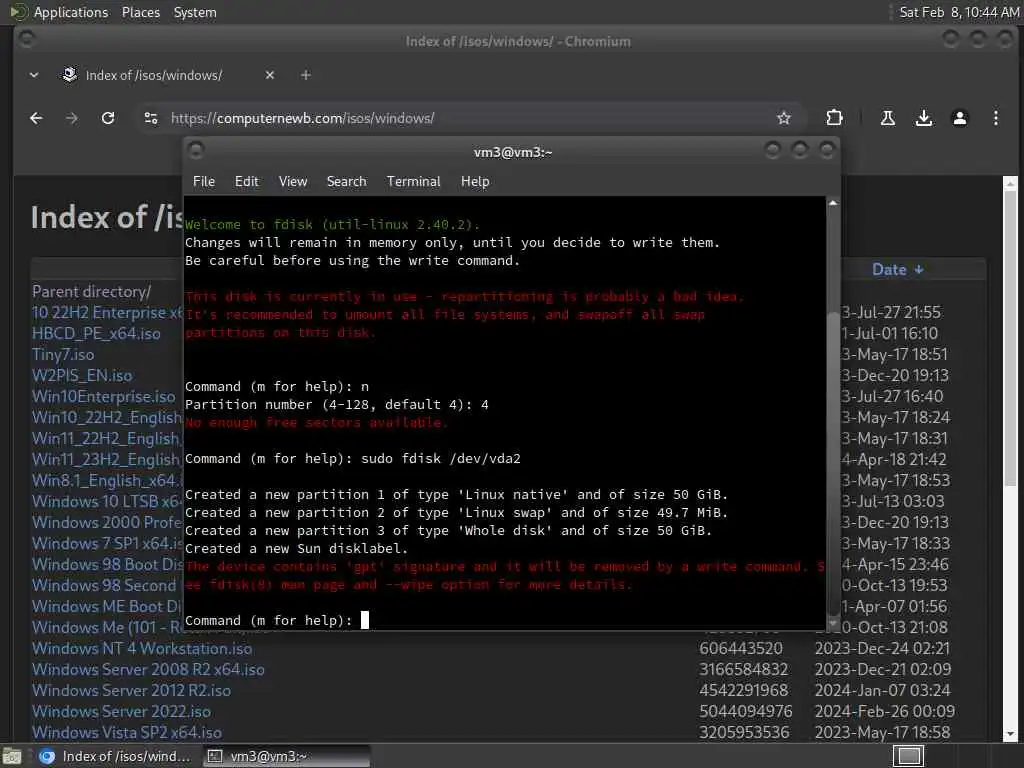Go forward in the Chromium browser

(x=72, y=118)
